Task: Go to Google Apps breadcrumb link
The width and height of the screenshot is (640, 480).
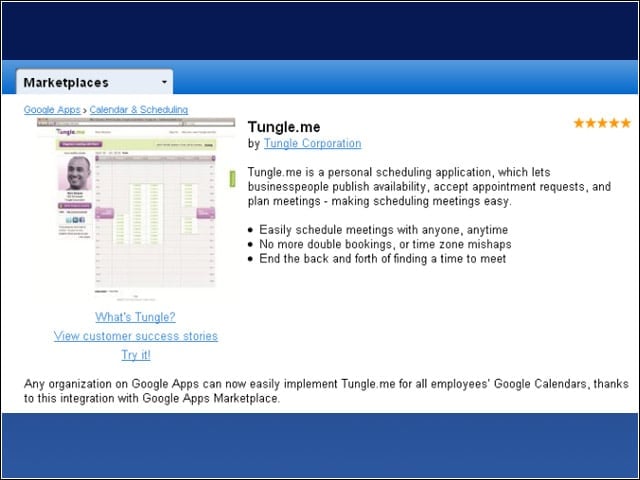Action: pos(52,109)
